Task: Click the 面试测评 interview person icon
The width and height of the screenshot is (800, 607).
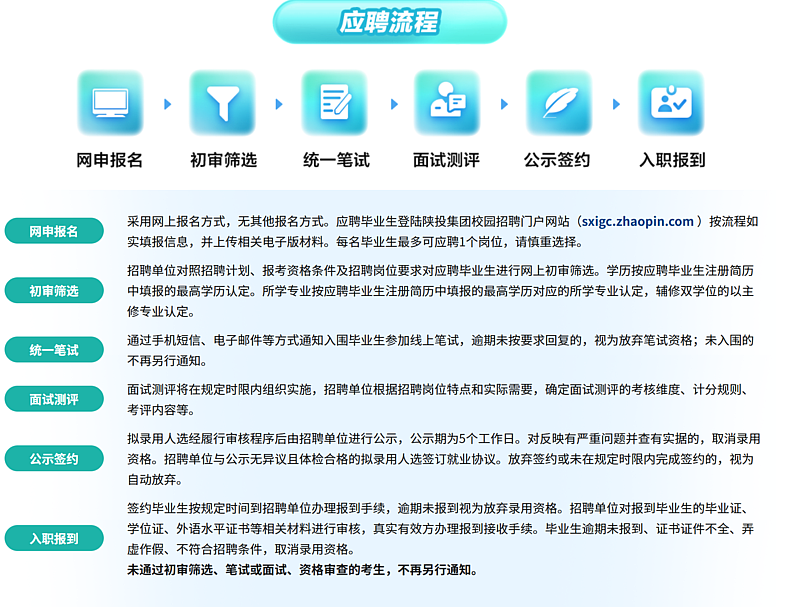Action: pyautogui.click(x=446, y=103)
